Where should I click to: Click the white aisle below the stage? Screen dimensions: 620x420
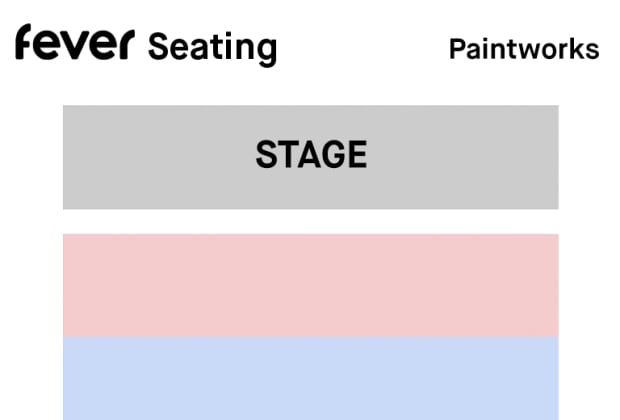point(311,221)
